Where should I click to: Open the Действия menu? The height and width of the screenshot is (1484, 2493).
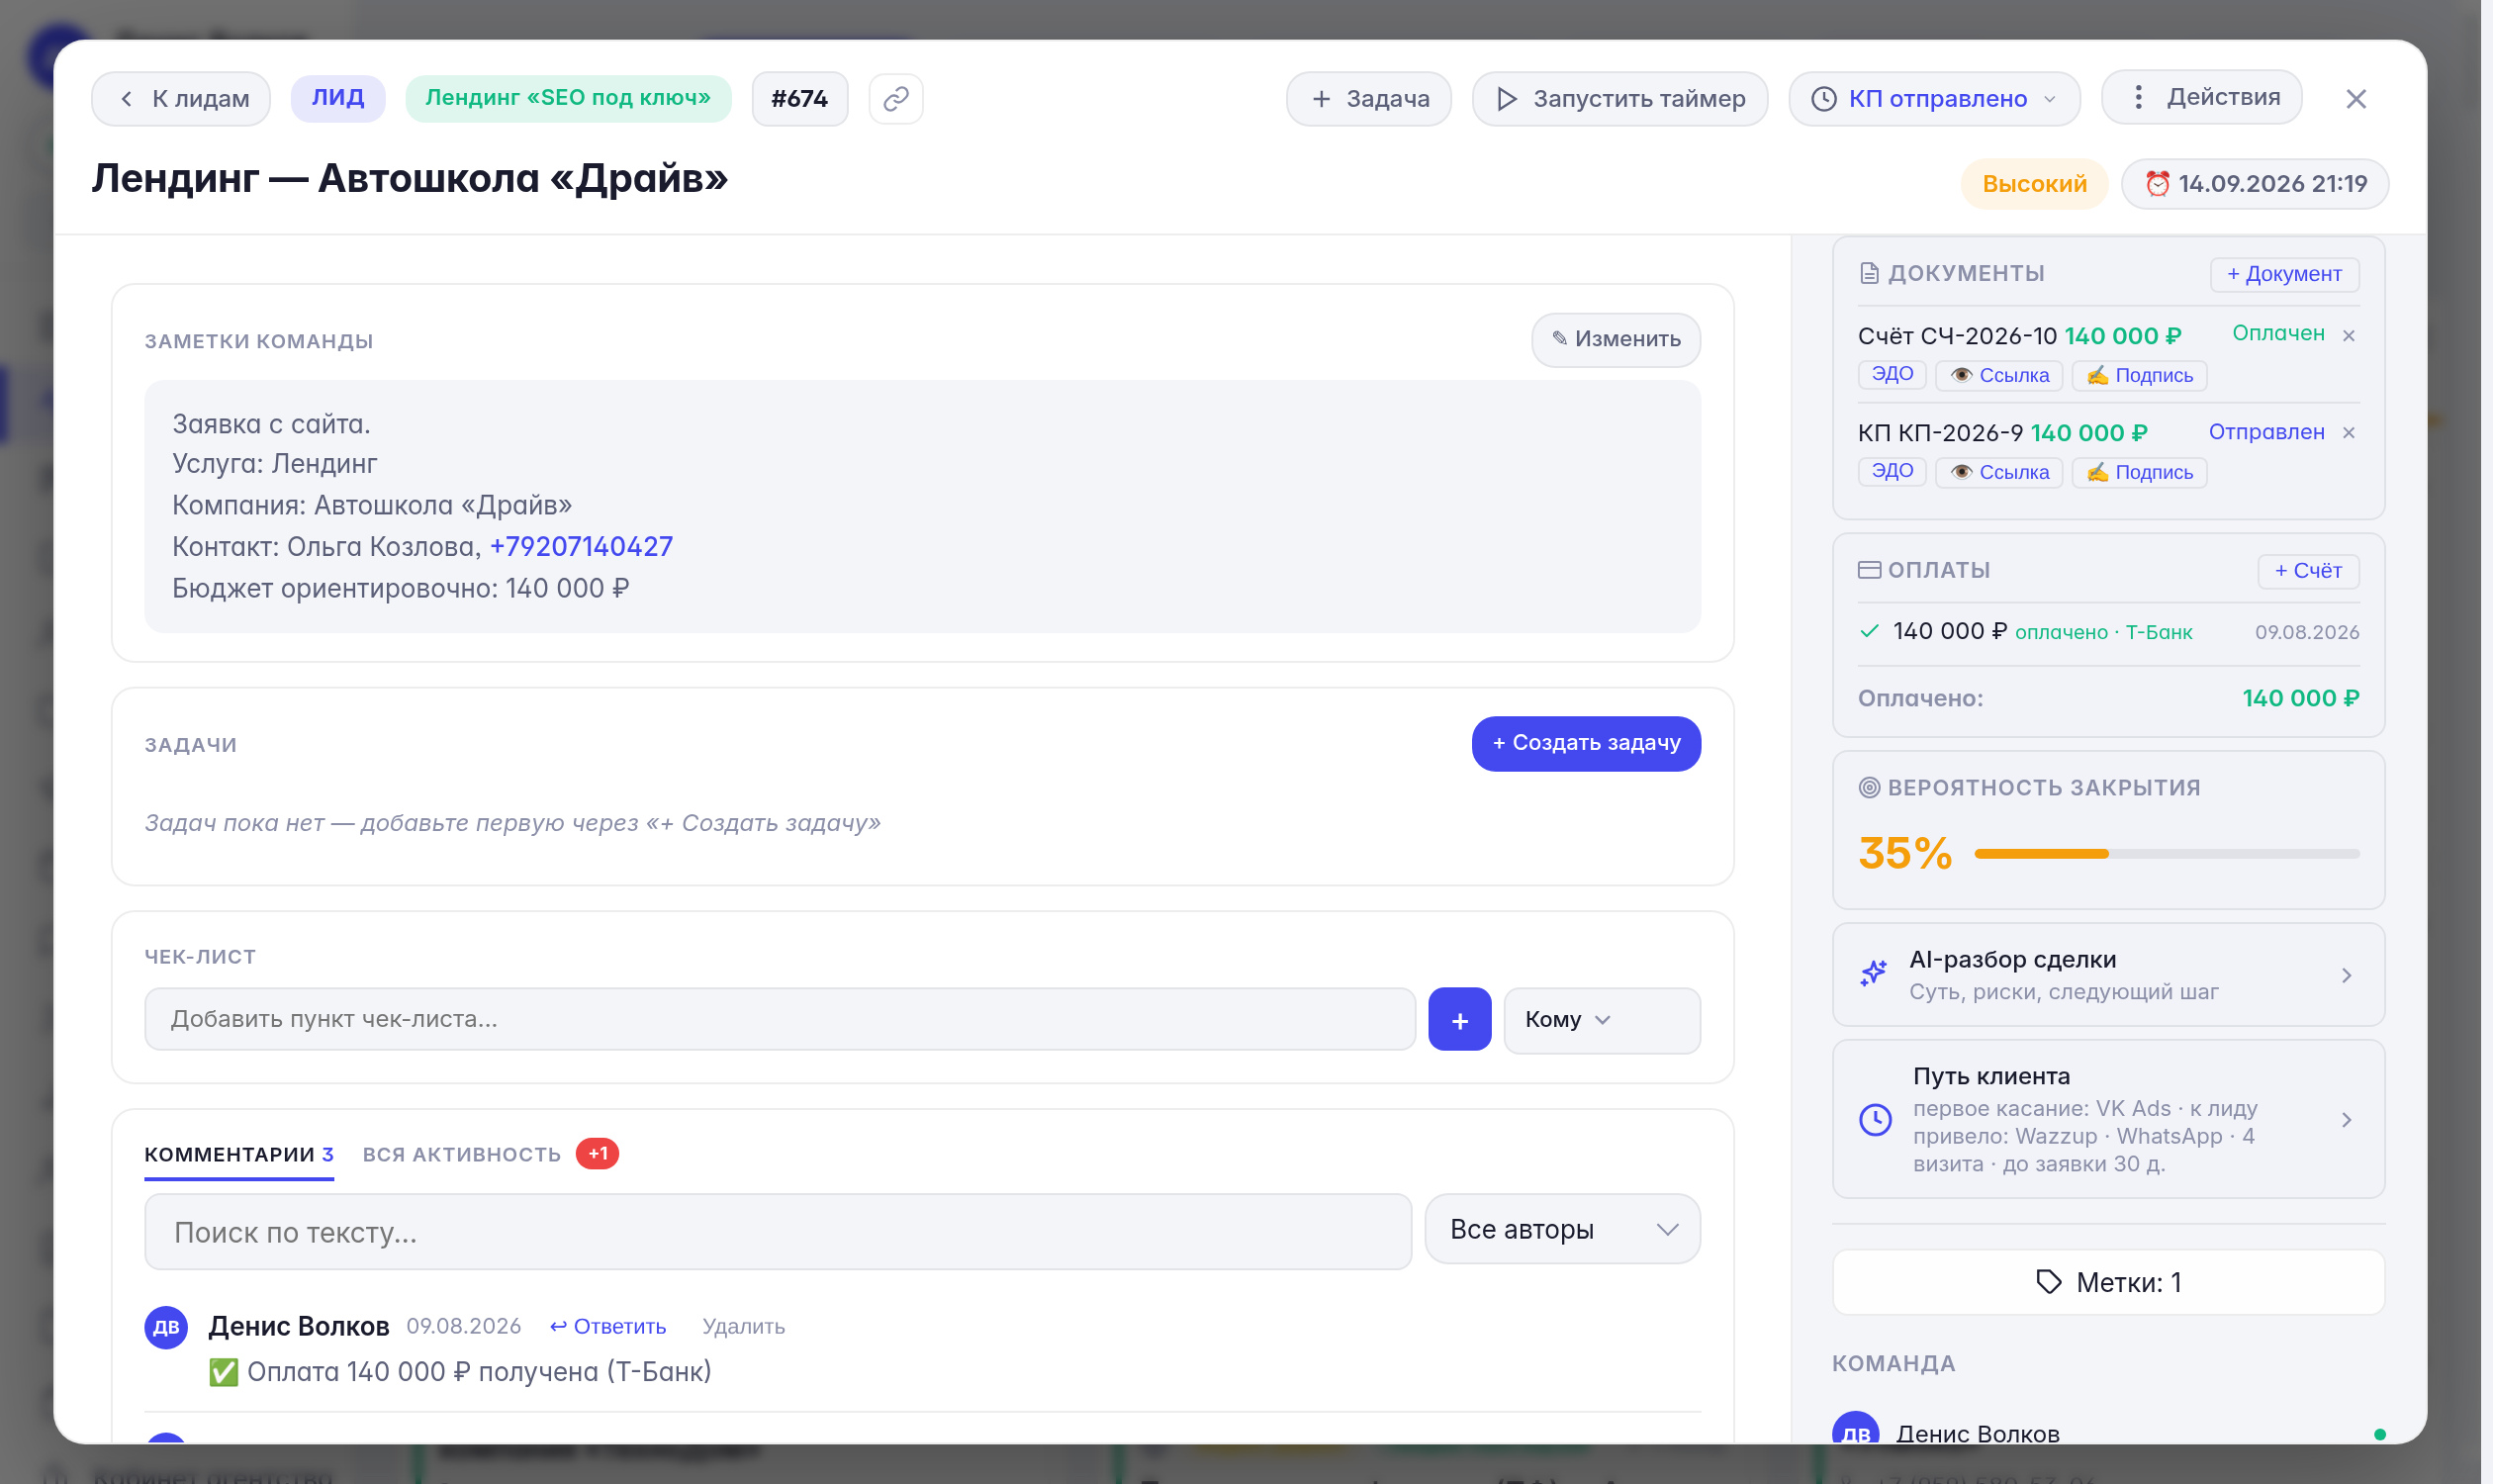(2200, 97)
